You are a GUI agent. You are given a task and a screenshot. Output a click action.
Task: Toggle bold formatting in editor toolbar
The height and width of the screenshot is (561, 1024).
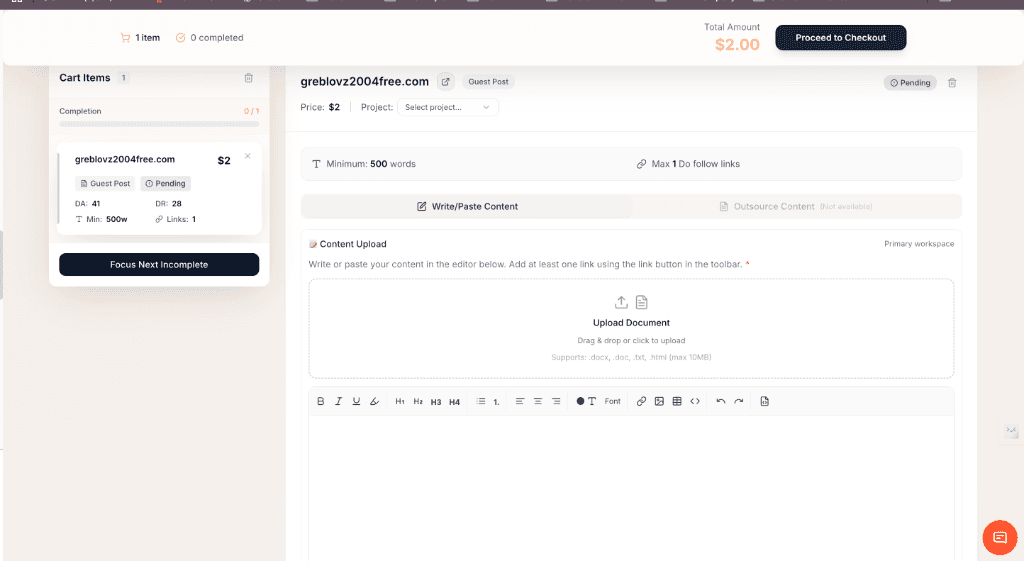tap(321, 401)
